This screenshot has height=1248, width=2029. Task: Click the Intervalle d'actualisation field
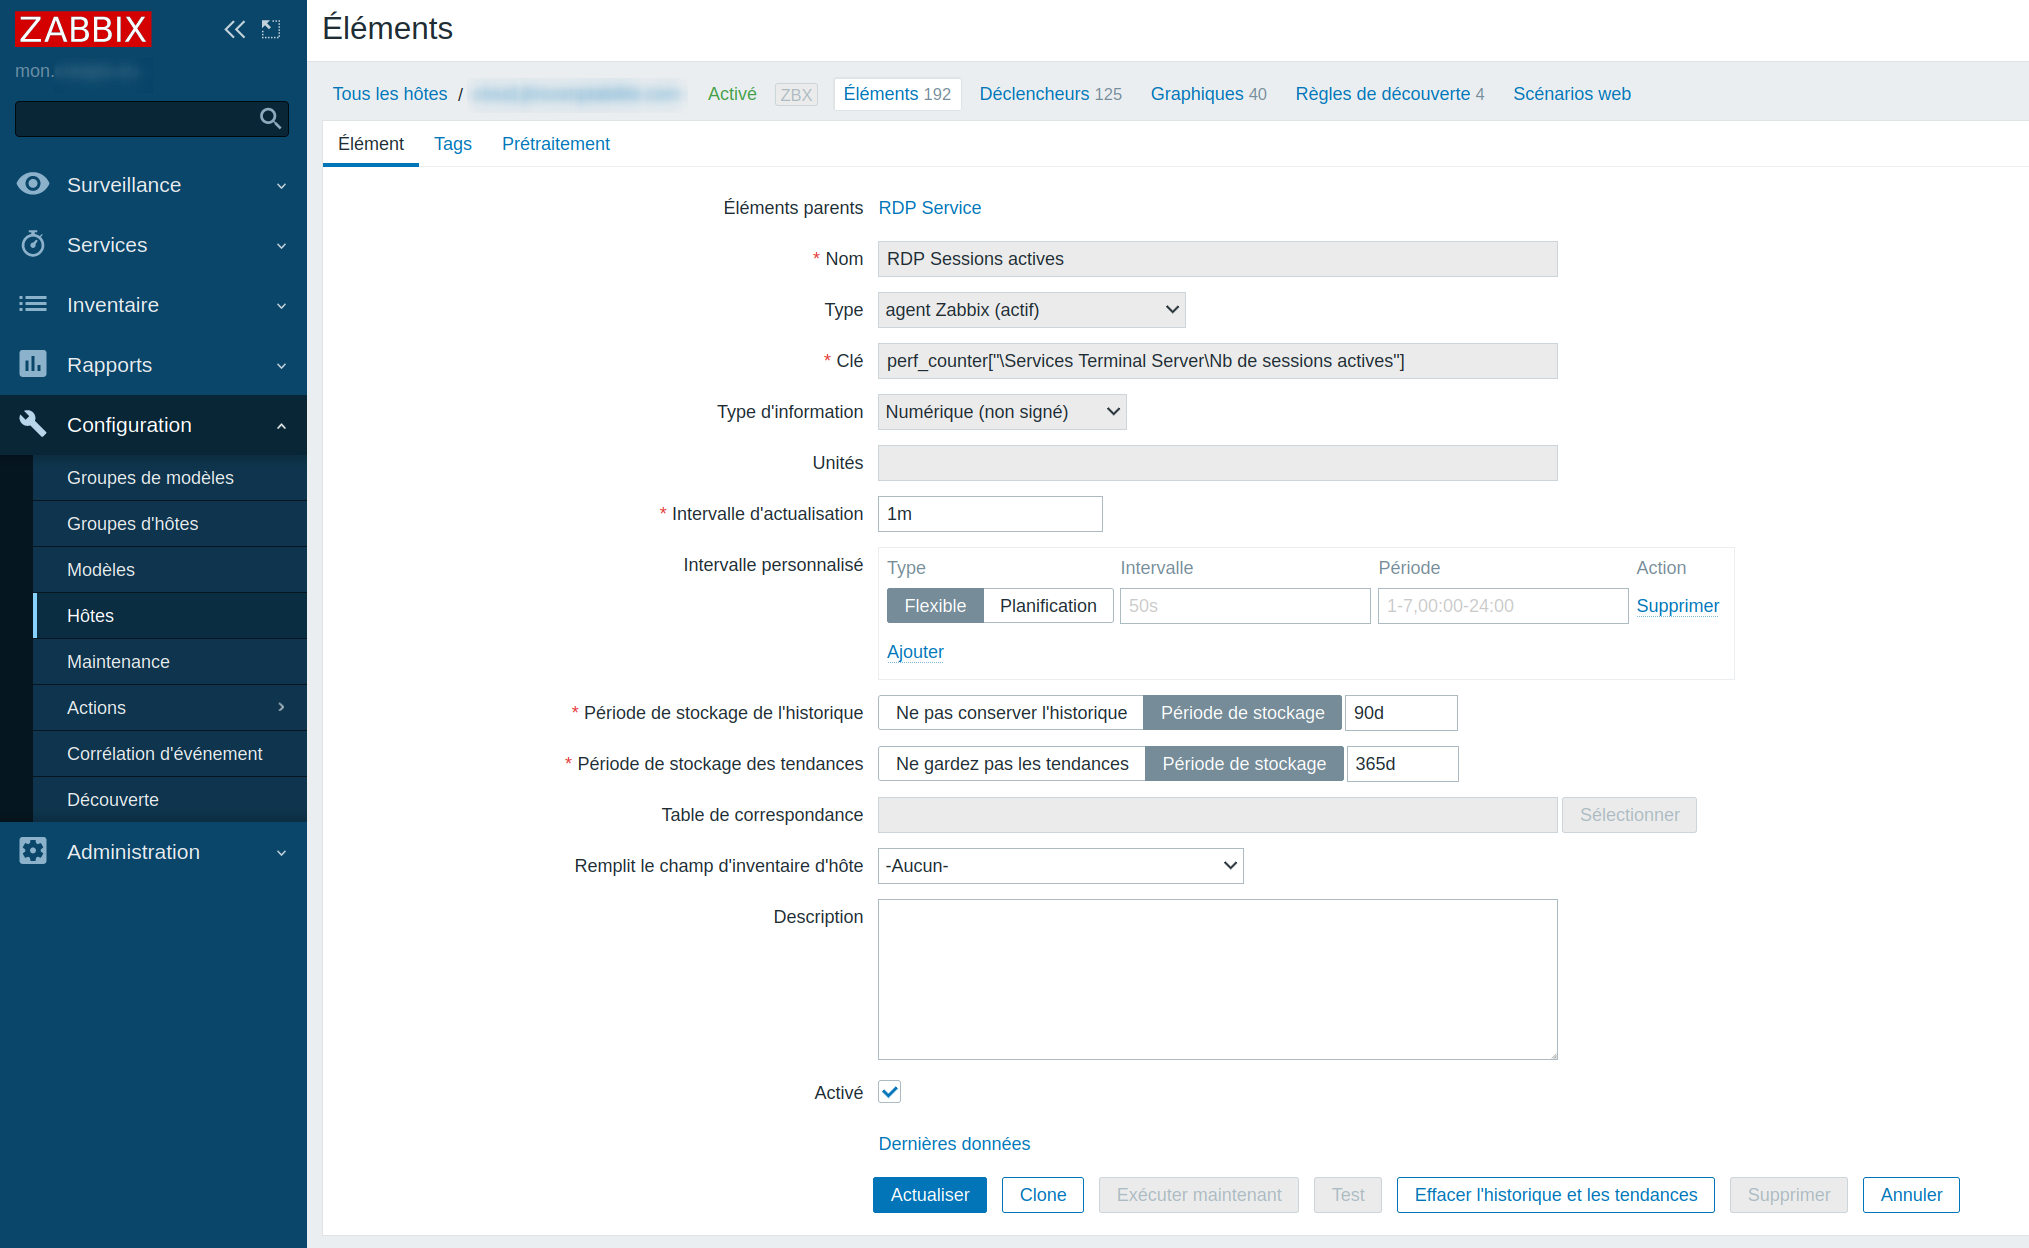989,514
